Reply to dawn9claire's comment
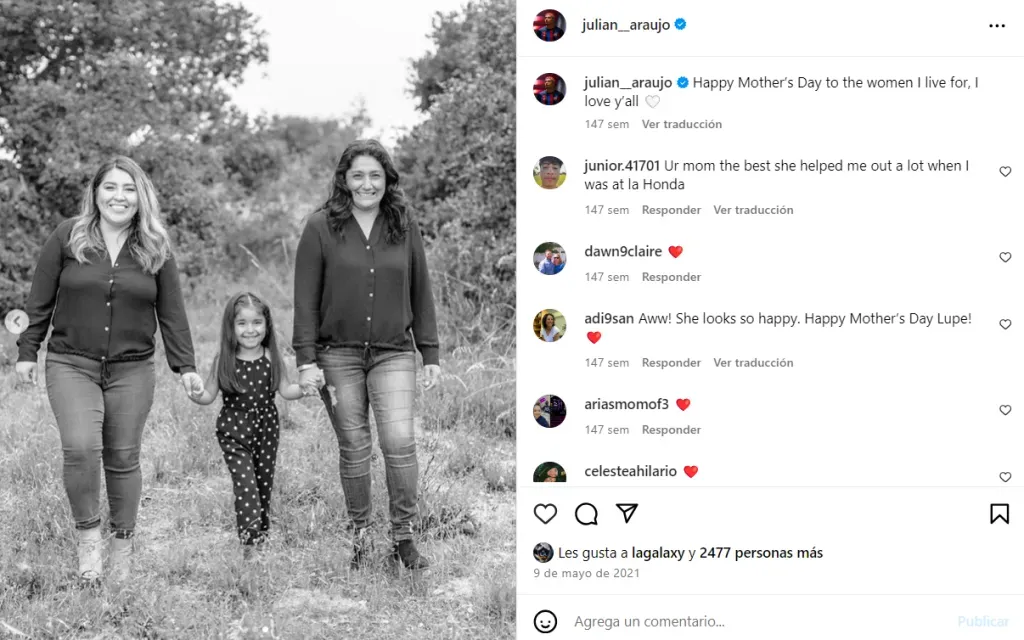Viewport: 1024px width, 640px height. point(671,277)
